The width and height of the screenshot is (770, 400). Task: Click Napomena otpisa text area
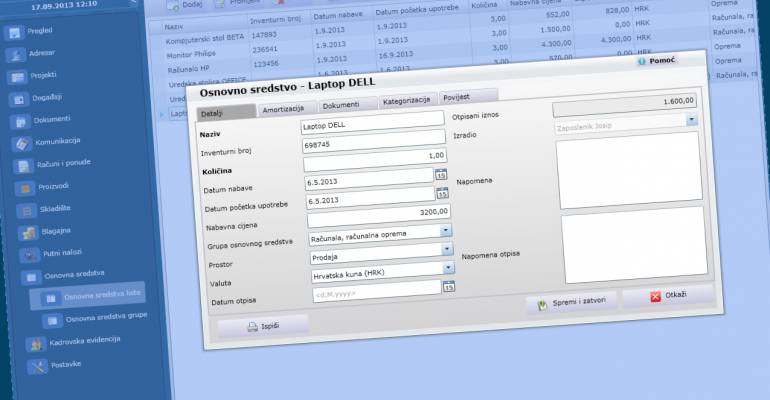pyautogui.click(x=634, y=245)
